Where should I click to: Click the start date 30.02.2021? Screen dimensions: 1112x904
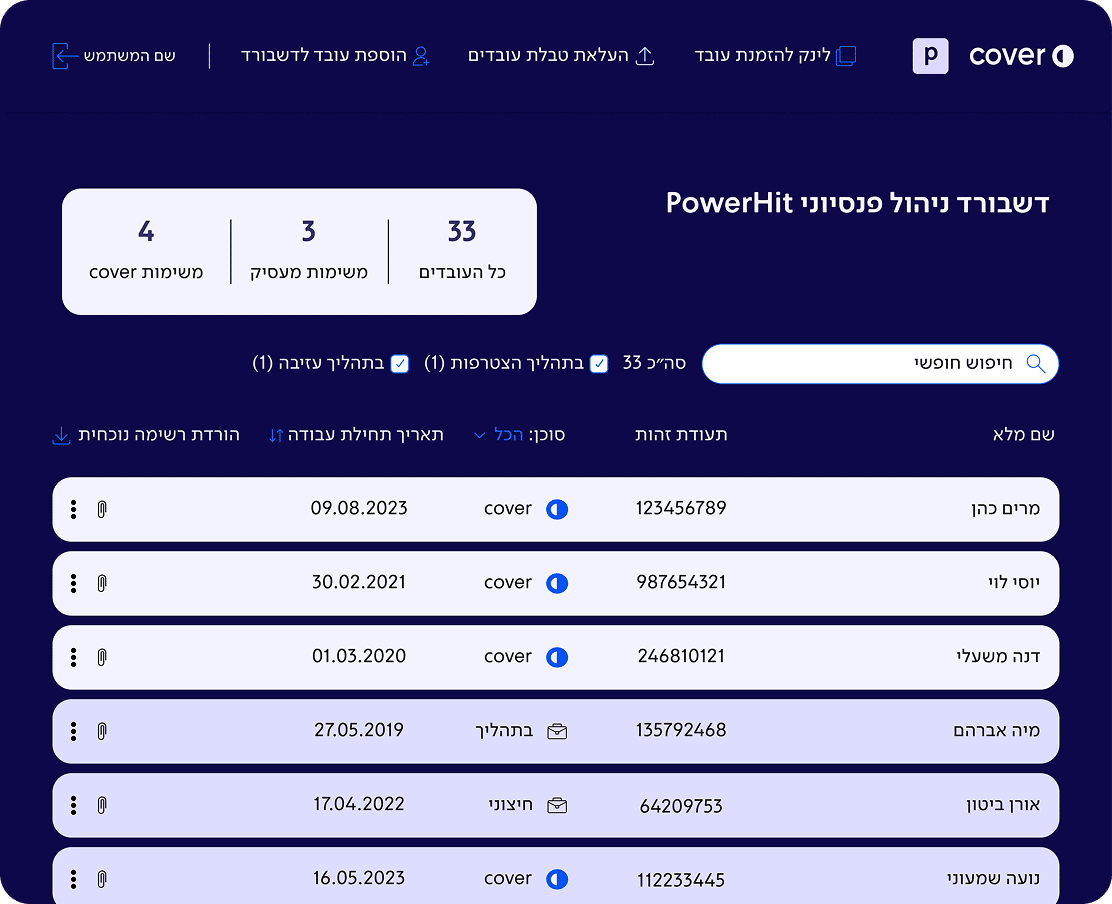pos(359,582)
